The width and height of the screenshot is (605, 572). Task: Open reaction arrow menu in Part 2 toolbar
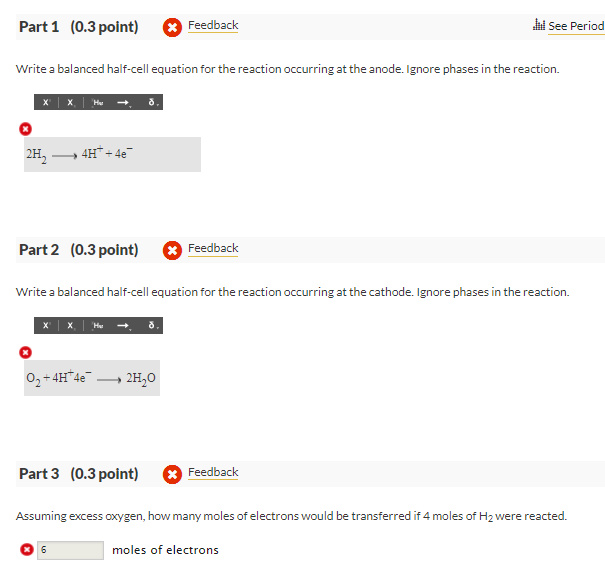(123, 325)
